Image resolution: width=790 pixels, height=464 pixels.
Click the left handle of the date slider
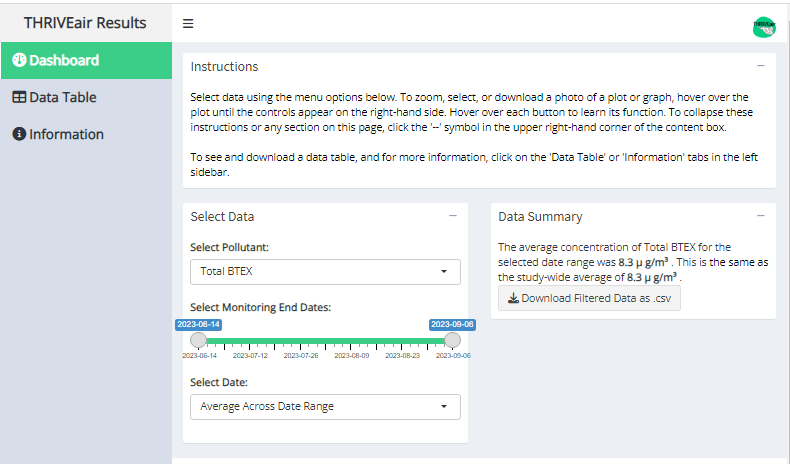199,341
